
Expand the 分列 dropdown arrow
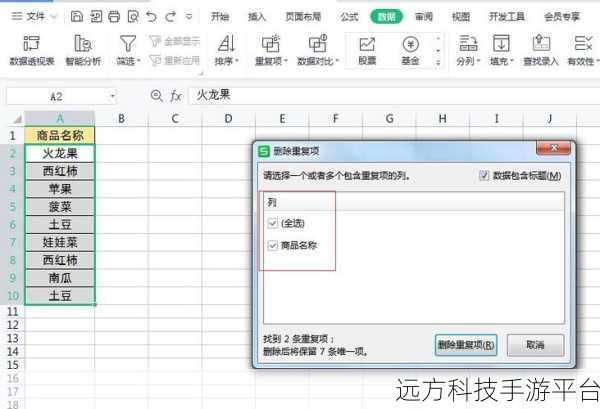click(478, 61)
